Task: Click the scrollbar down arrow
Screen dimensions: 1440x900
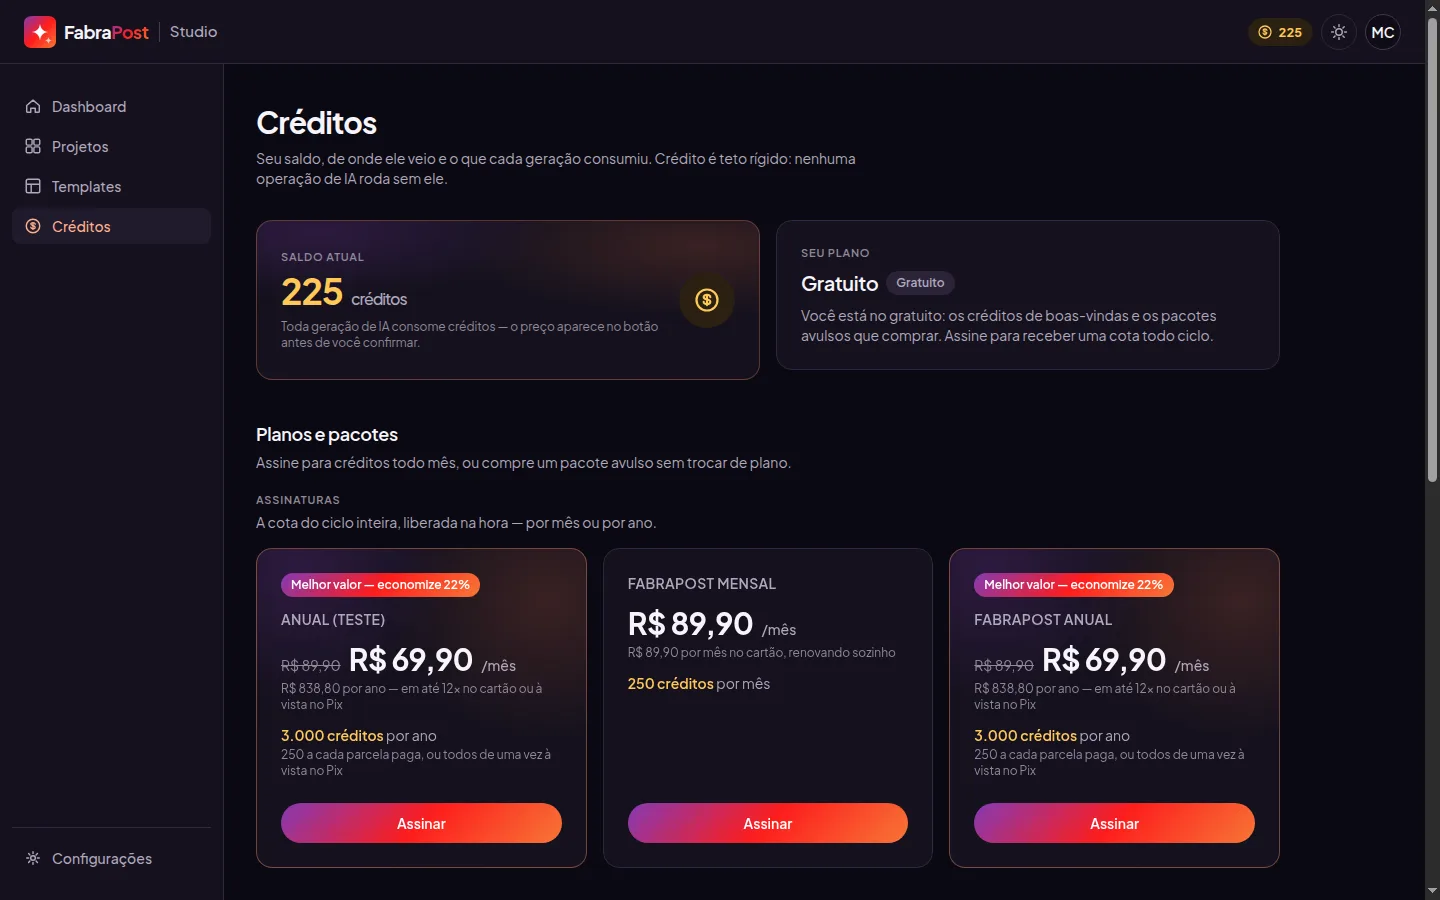Action: (x=1432, y=891)
